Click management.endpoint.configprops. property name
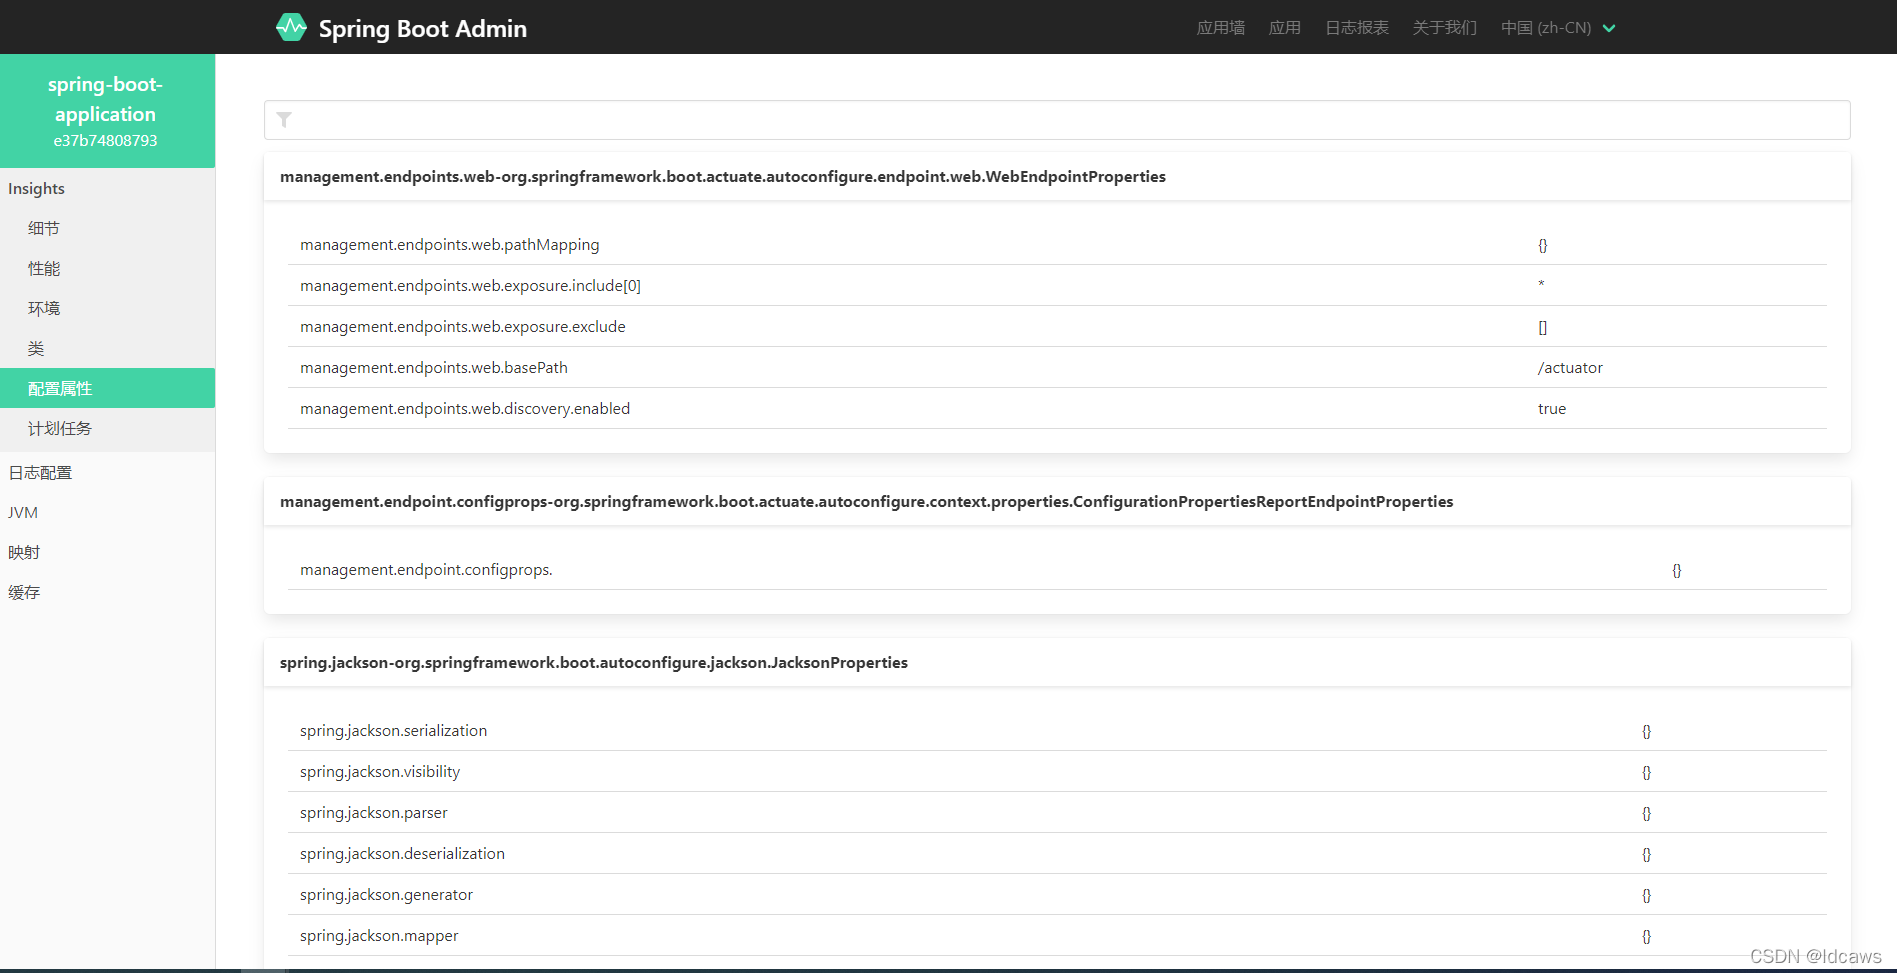The height and width of the screenshot is (973, 1897). [x=426, y=570]
